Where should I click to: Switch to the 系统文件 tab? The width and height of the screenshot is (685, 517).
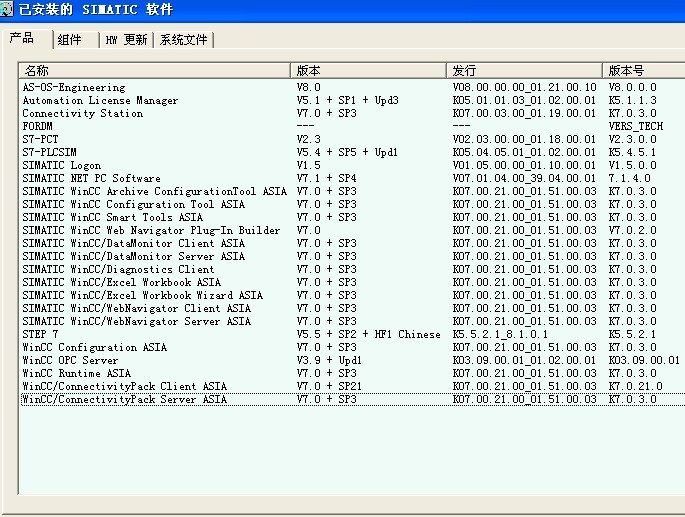coord(183,40)
